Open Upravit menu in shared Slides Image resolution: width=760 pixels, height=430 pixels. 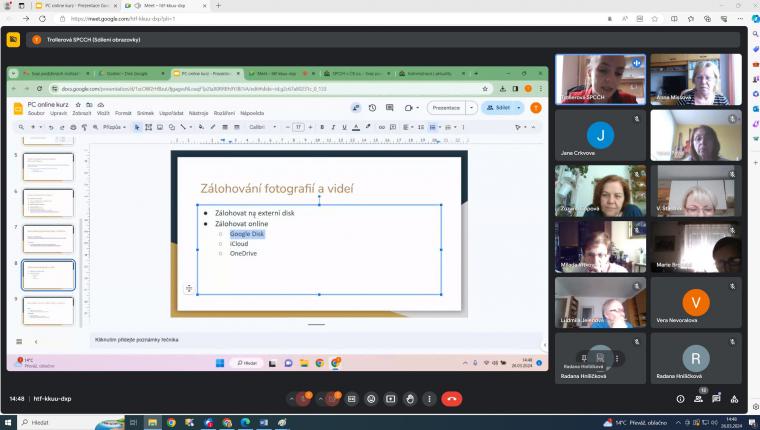[x=58, y=113]
